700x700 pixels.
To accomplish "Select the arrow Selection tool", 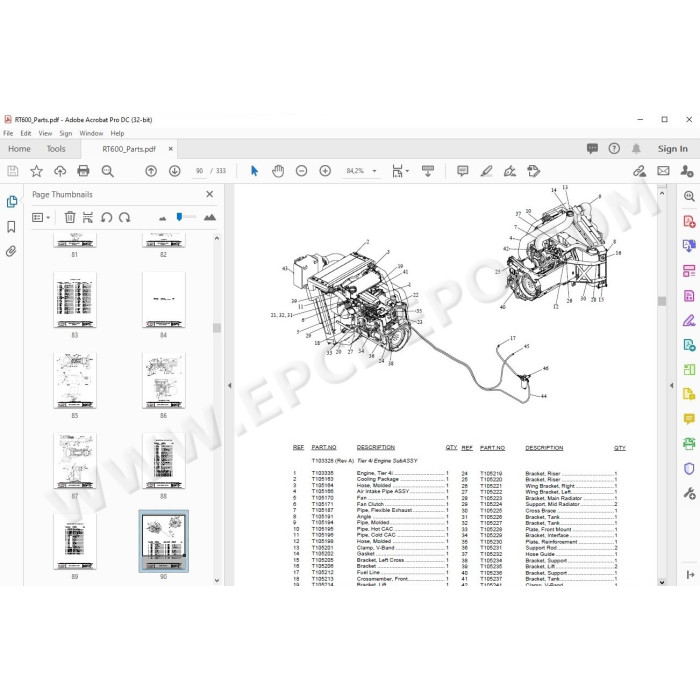I will coord(254,171).
